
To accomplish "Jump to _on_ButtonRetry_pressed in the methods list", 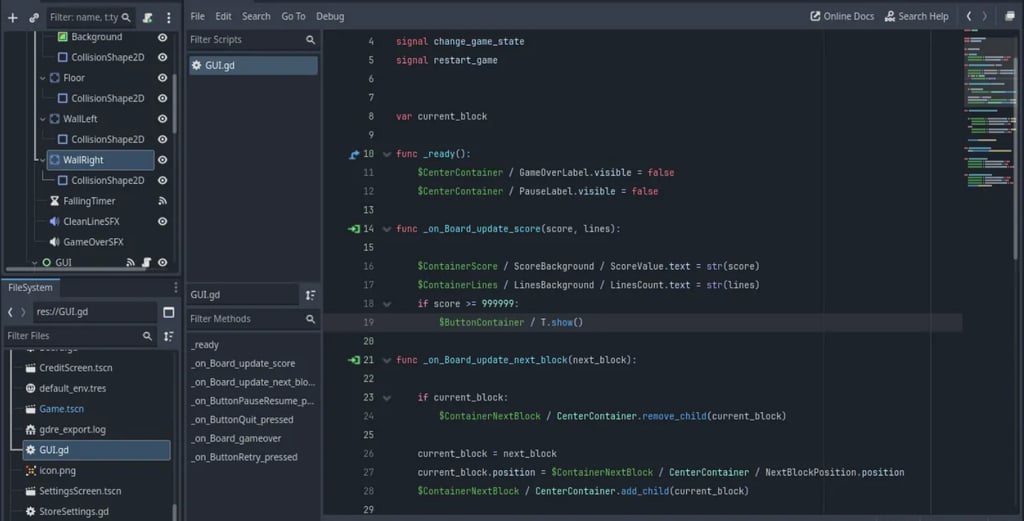I will [x=244, y=458].
